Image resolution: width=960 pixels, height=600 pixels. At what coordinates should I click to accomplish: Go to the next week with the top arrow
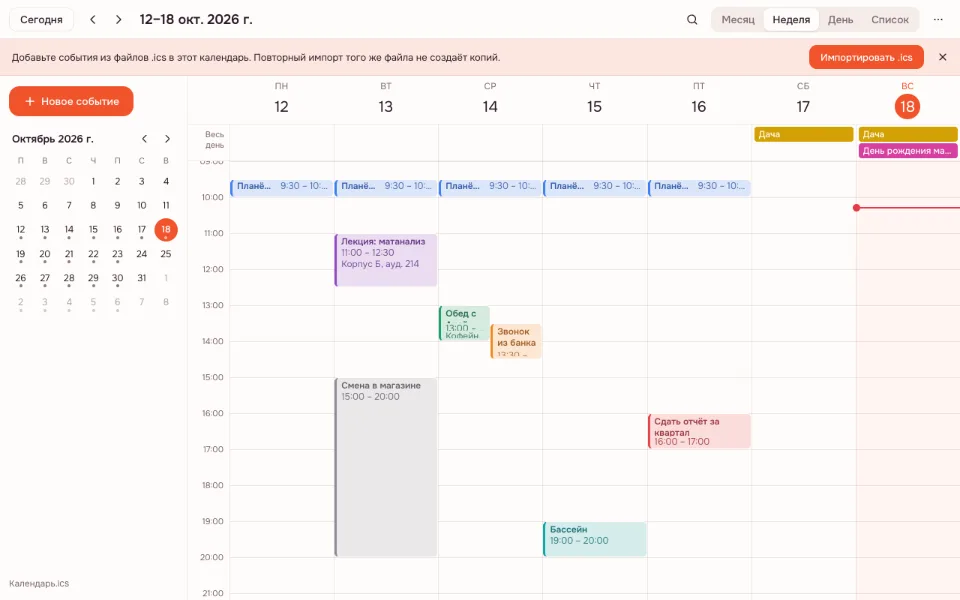pyautogui.click(x=119, y=20)
